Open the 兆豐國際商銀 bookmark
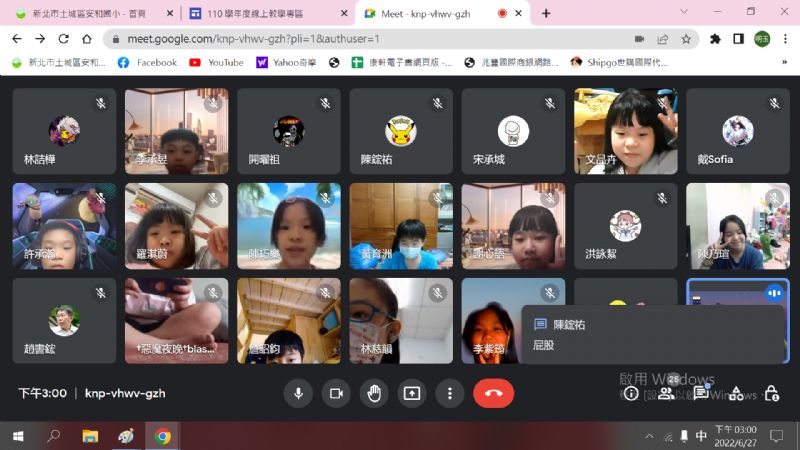The image size is (800, 450). (511, 62)
